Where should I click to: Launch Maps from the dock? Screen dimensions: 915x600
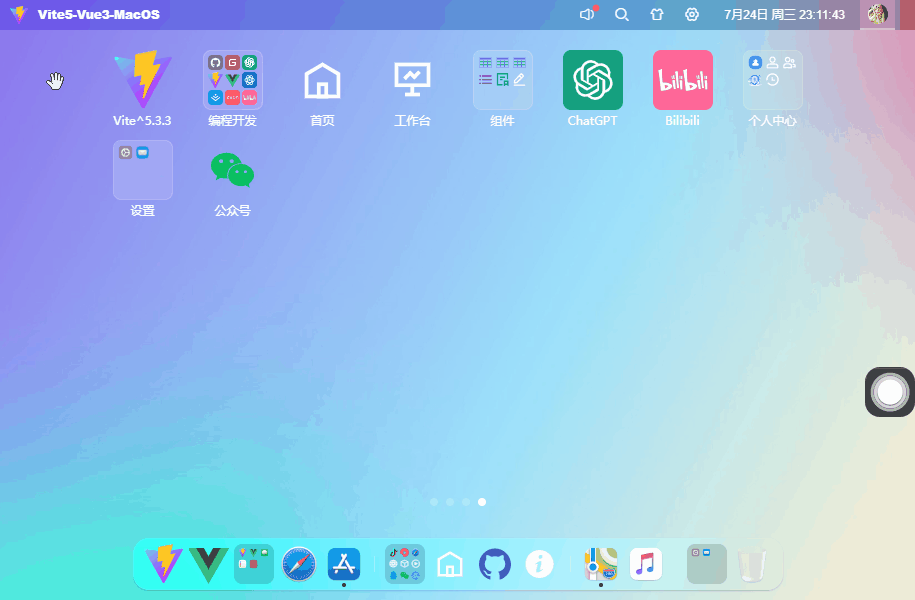pyautogui.click(x=601, y=564)
